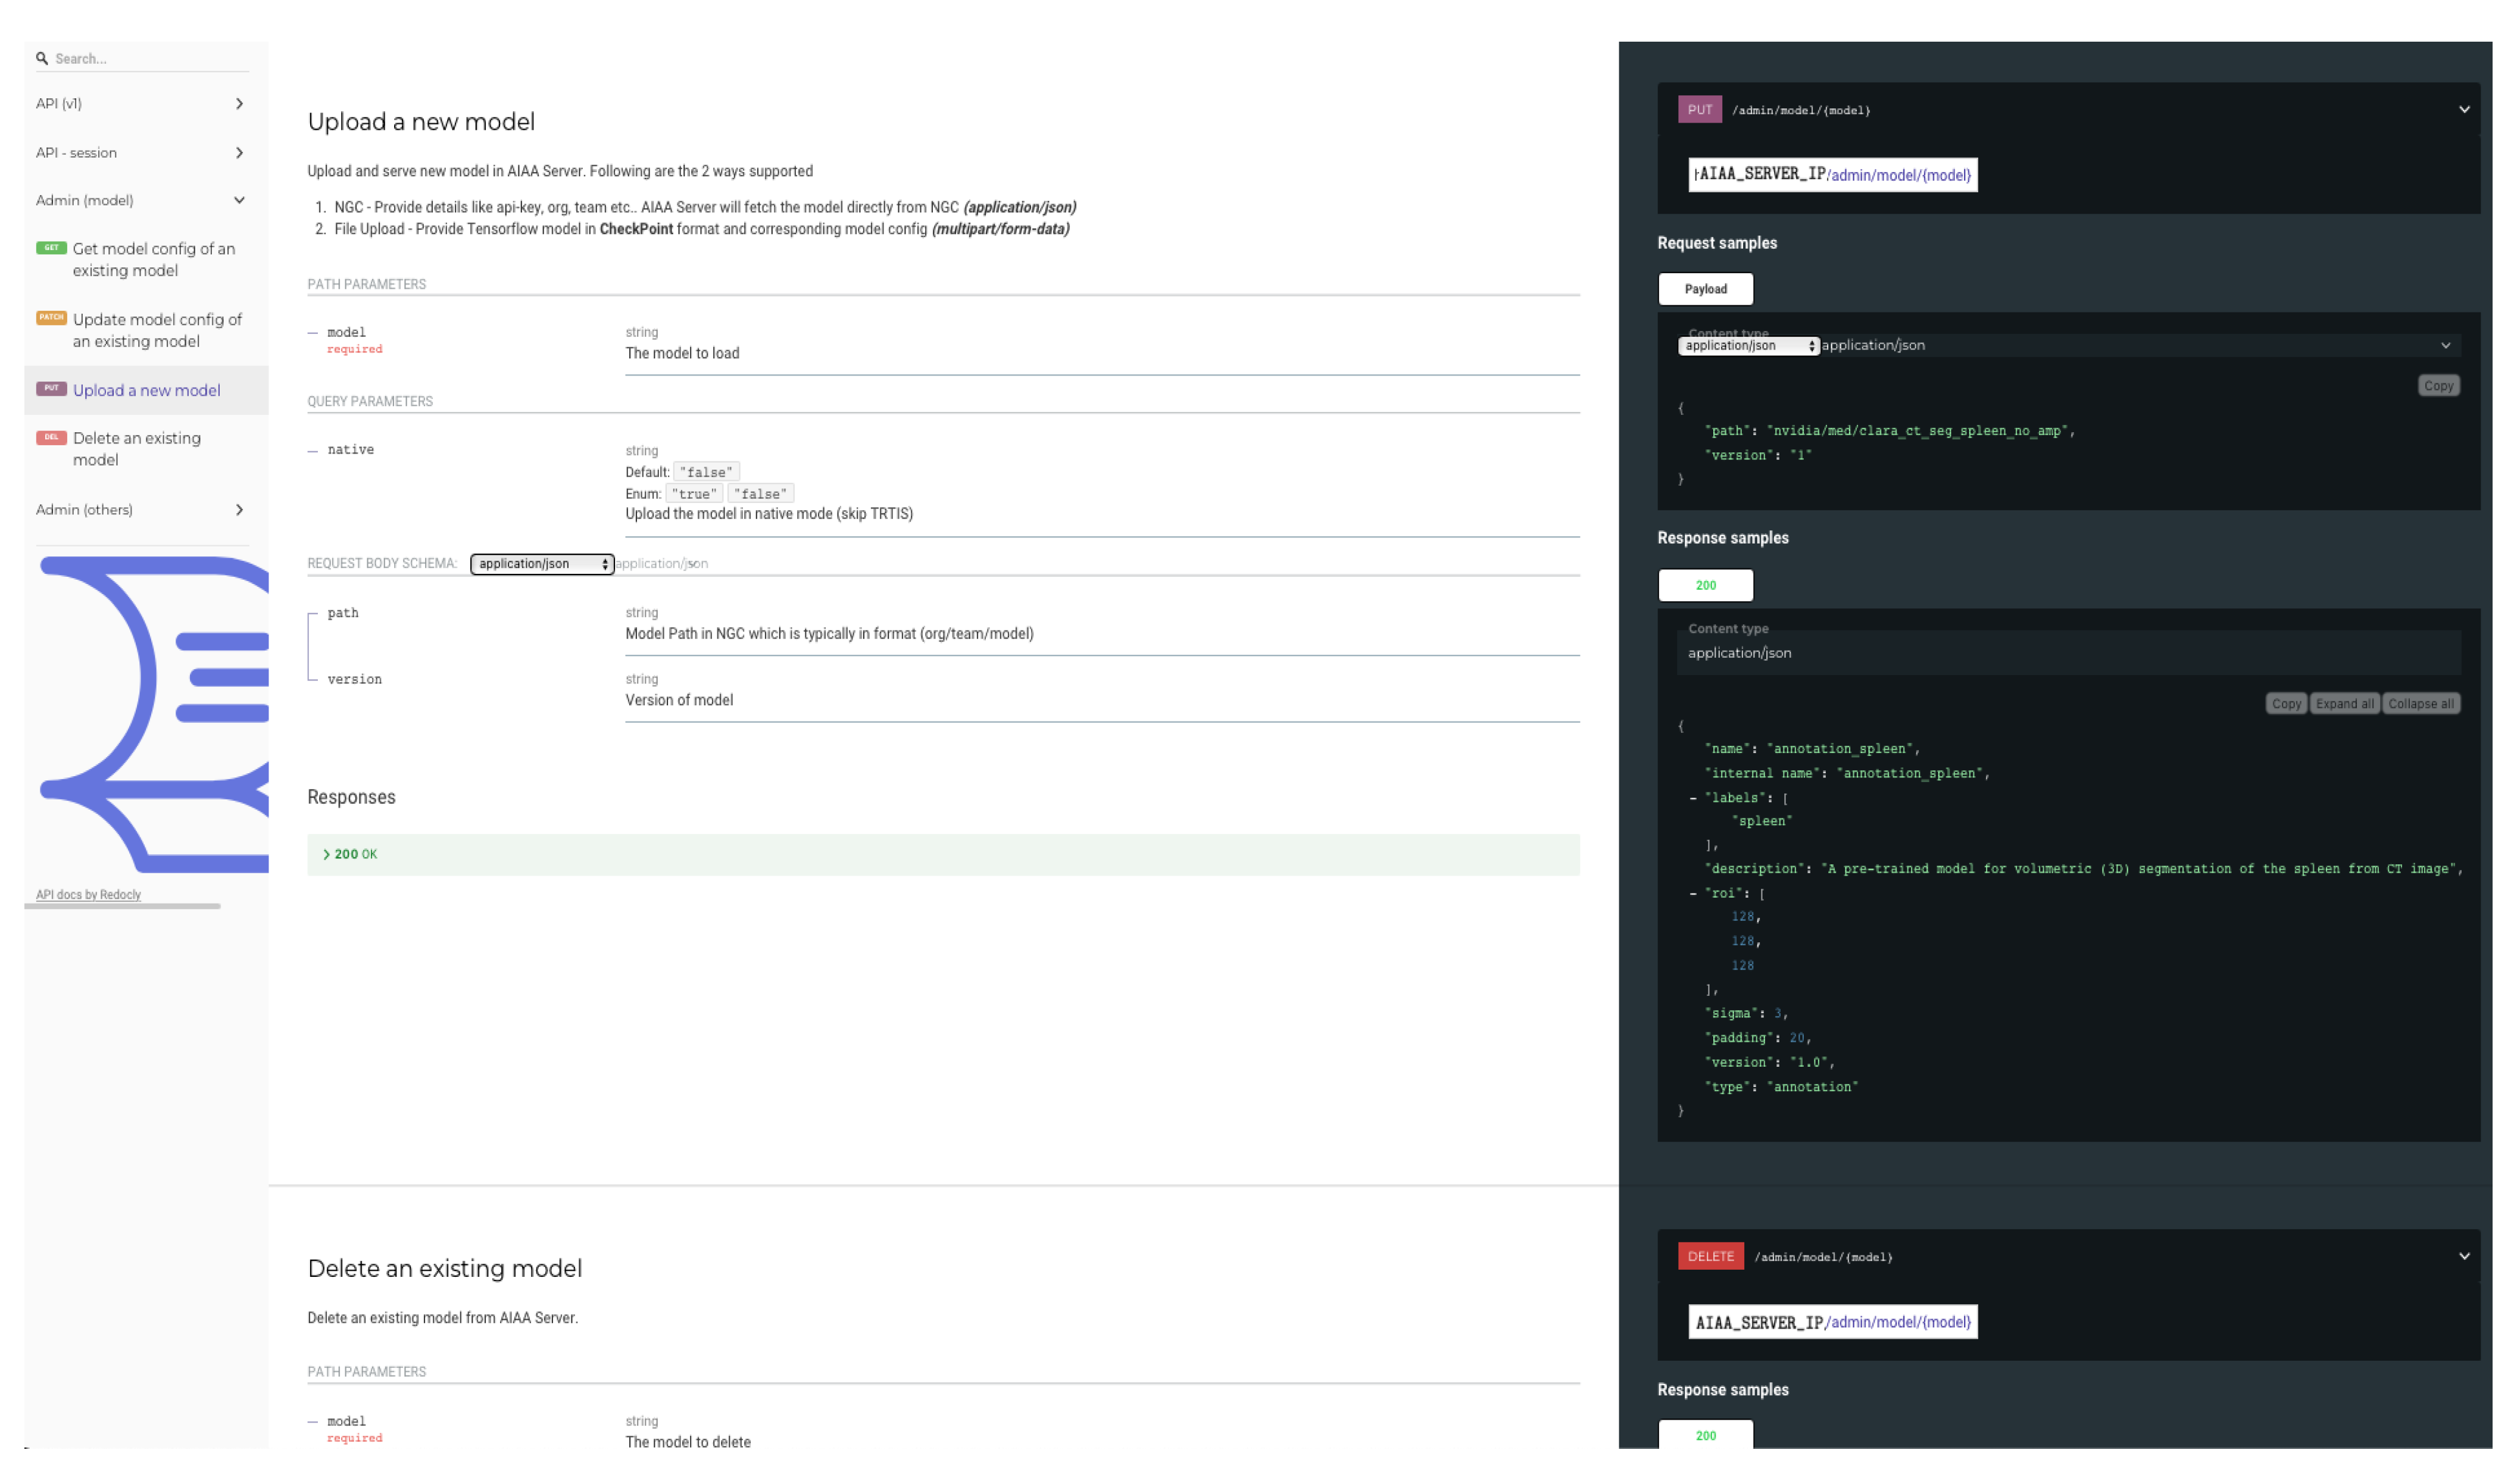Click the purple PUT method badge
Image resolution: width=2517 pixels, height=1484 pixels.
click(x=1700, y=110)
